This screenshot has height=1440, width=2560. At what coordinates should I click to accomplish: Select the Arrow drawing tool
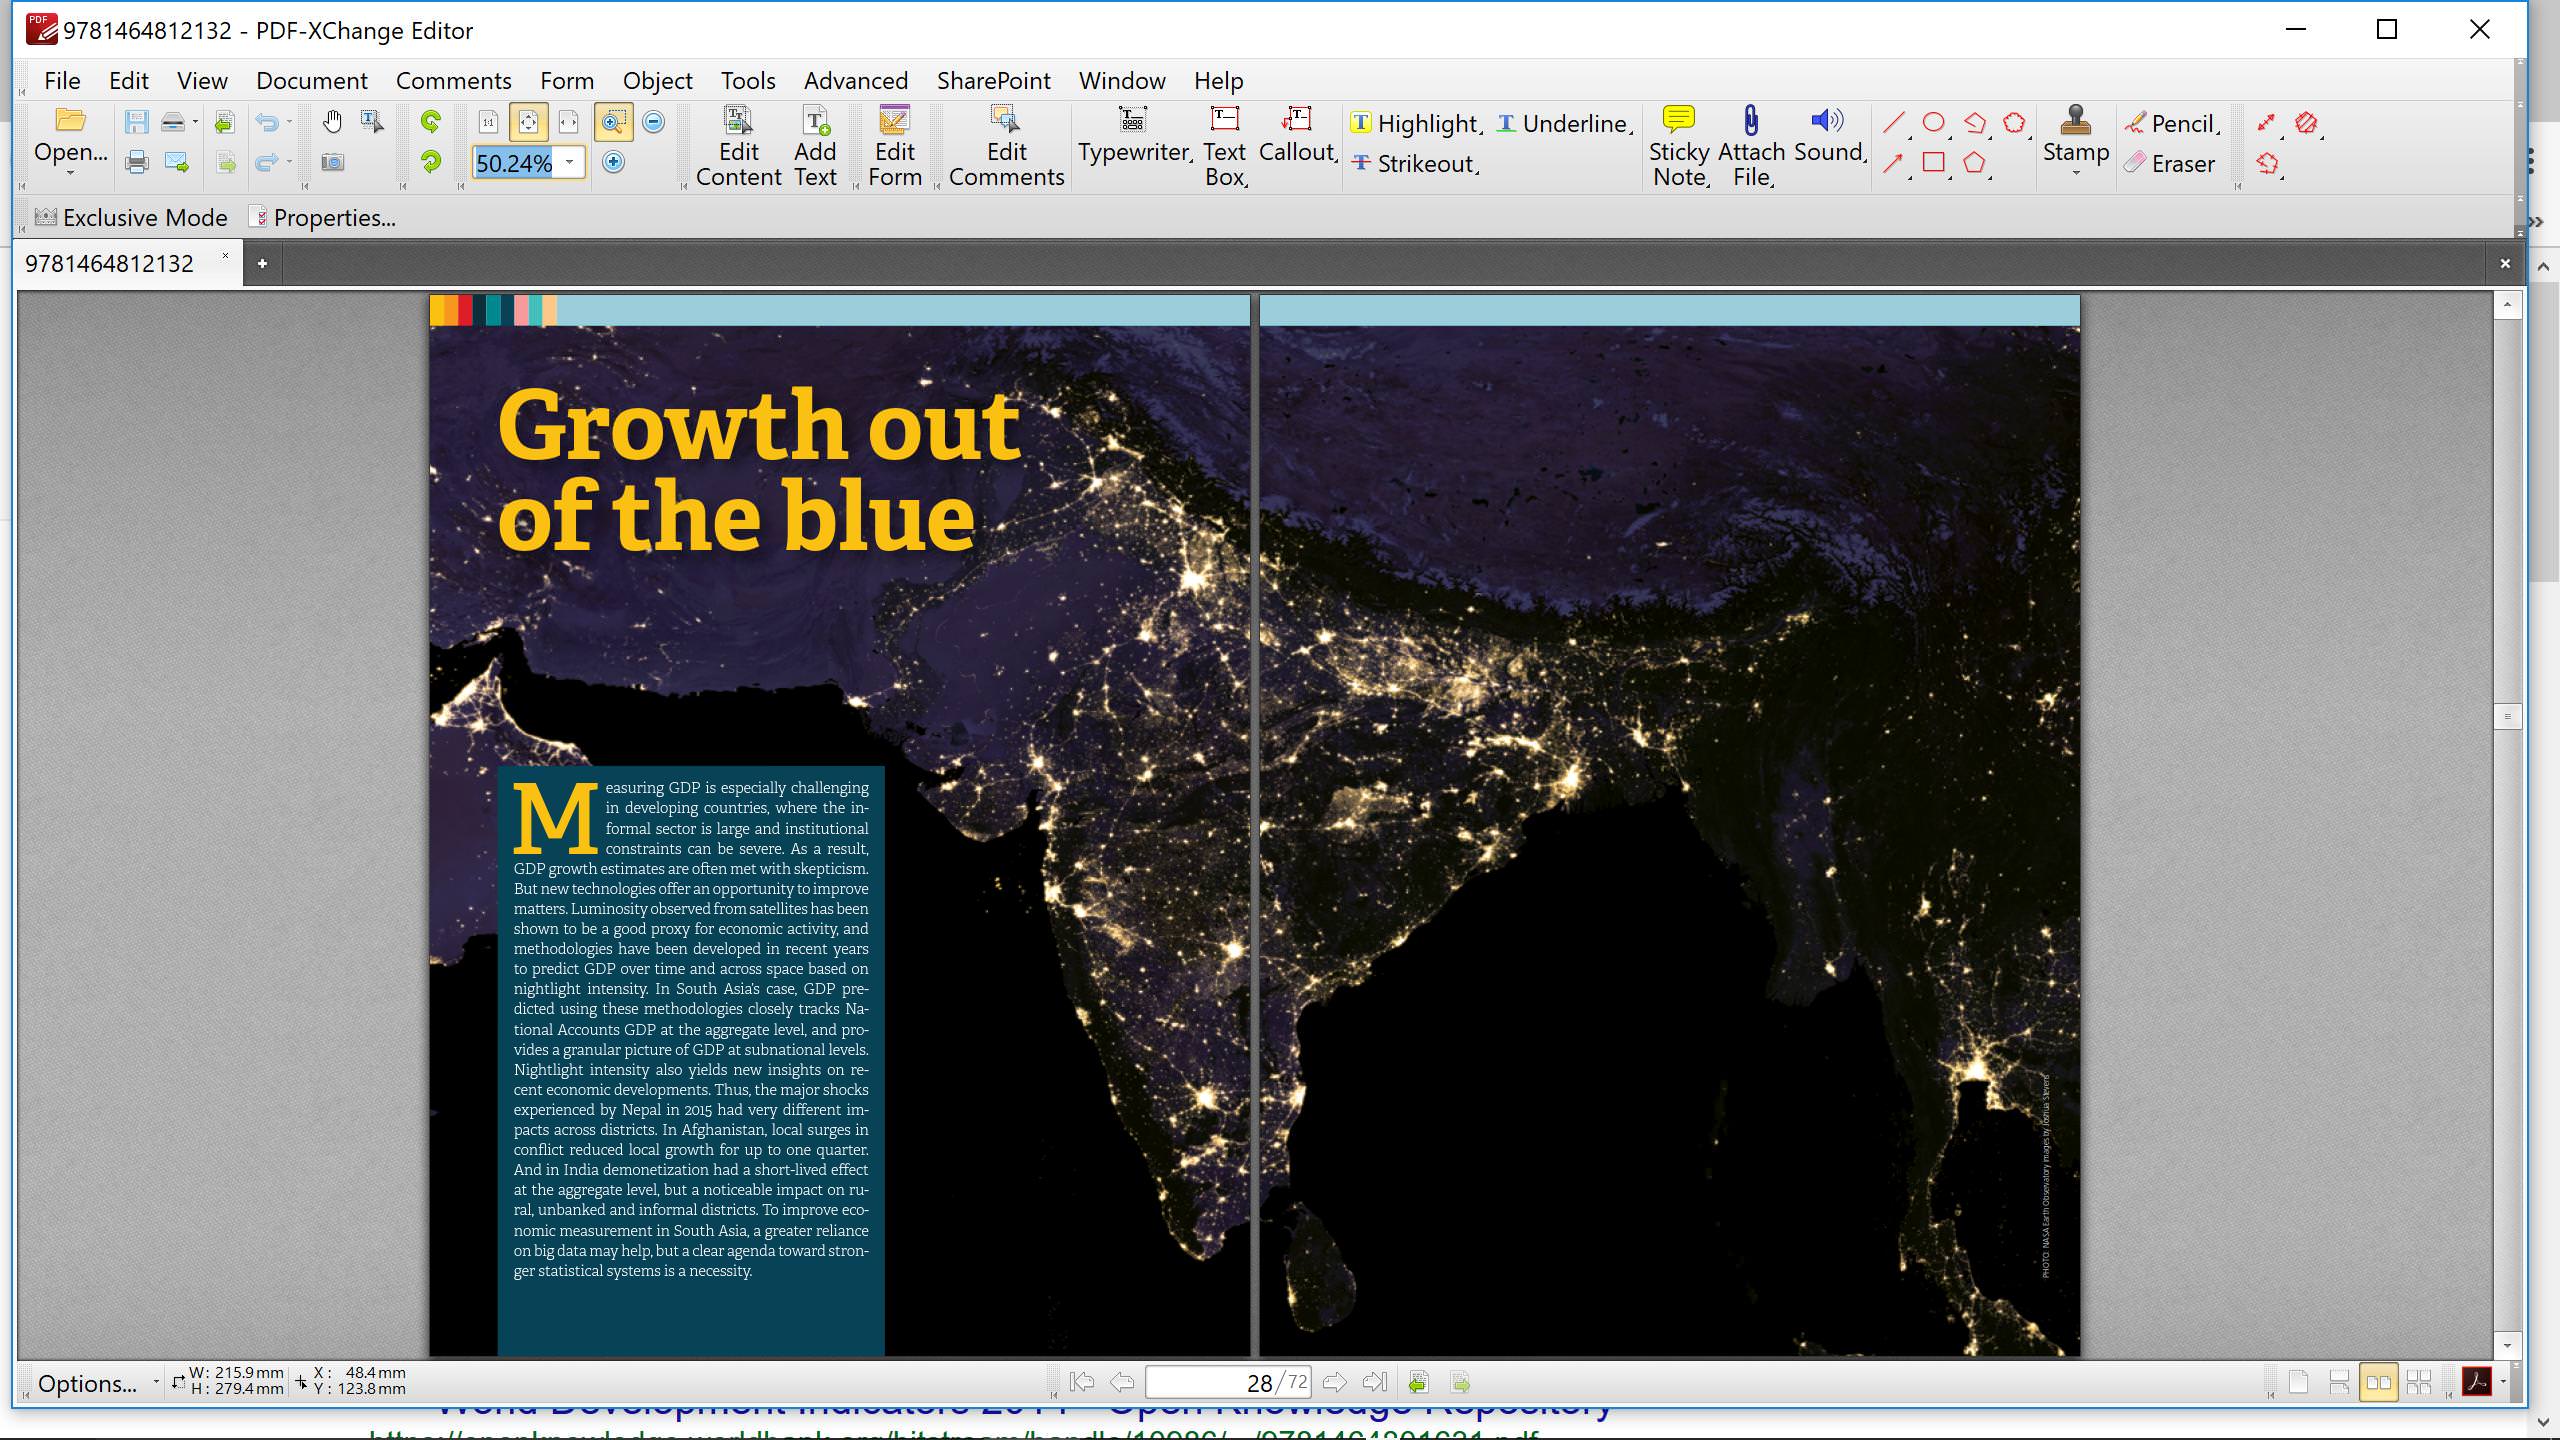point(1893,162)
